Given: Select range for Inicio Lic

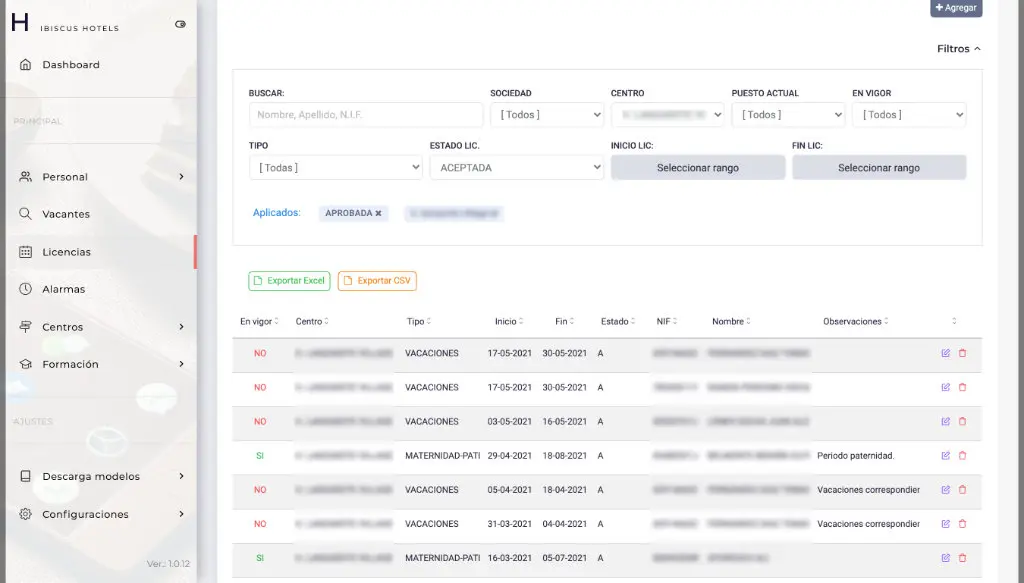Looking at the screenshot, I should pyautogui.click(x=698, y=168).
